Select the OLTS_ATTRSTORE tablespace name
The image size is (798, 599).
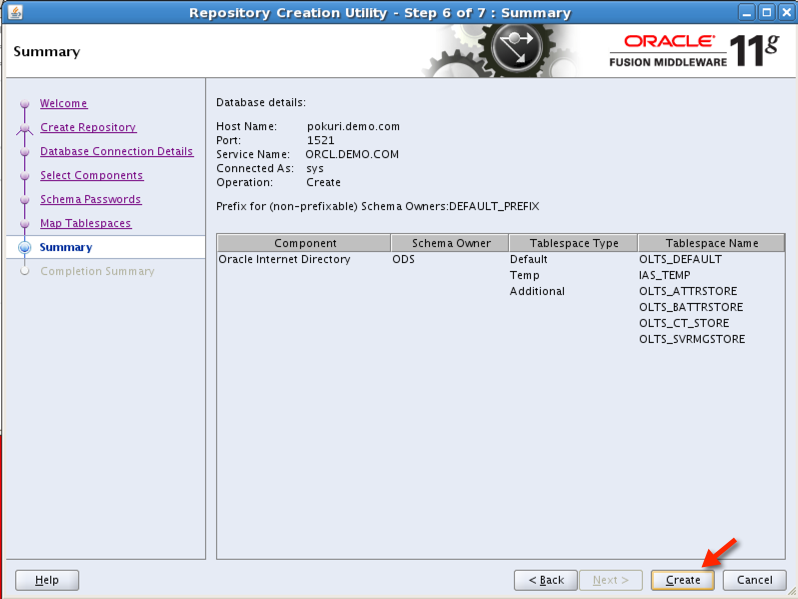(688, 291)
